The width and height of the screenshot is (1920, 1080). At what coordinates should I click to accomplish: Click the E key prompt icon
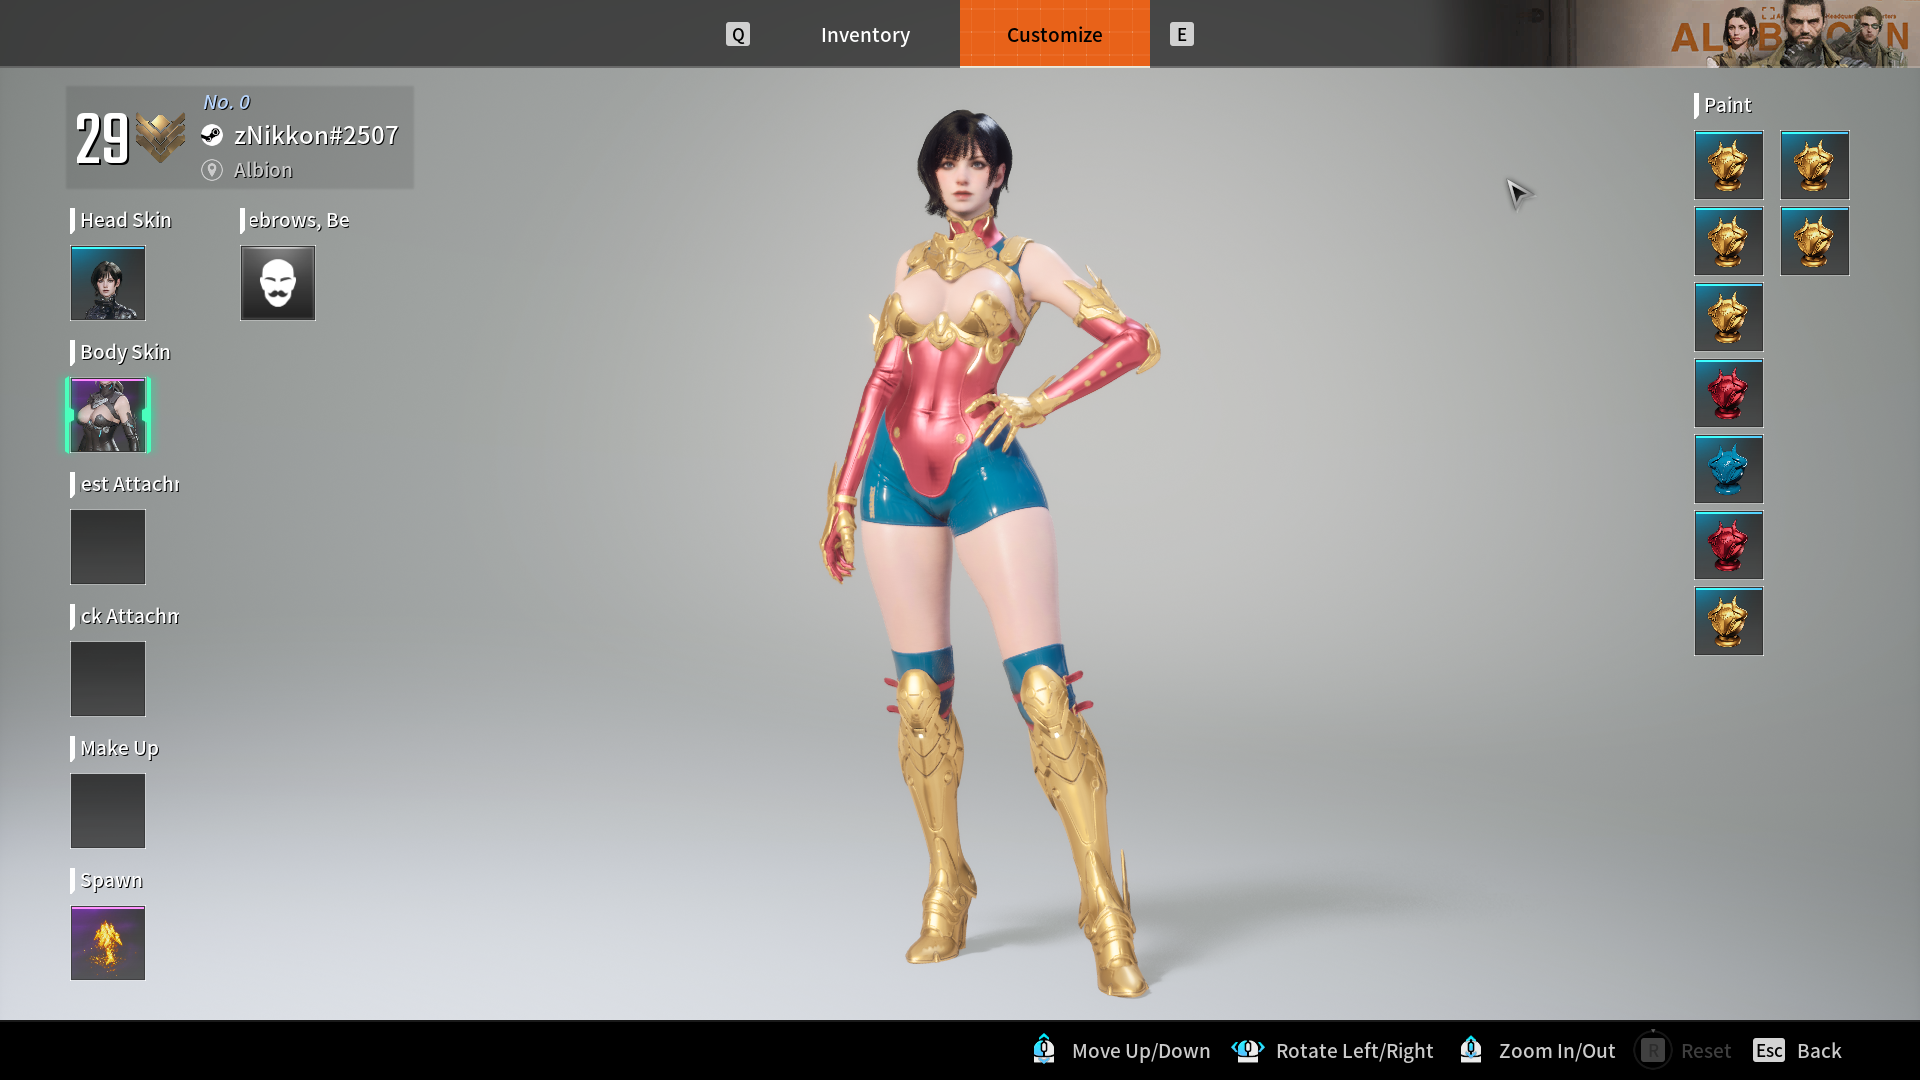(1181, 34)
